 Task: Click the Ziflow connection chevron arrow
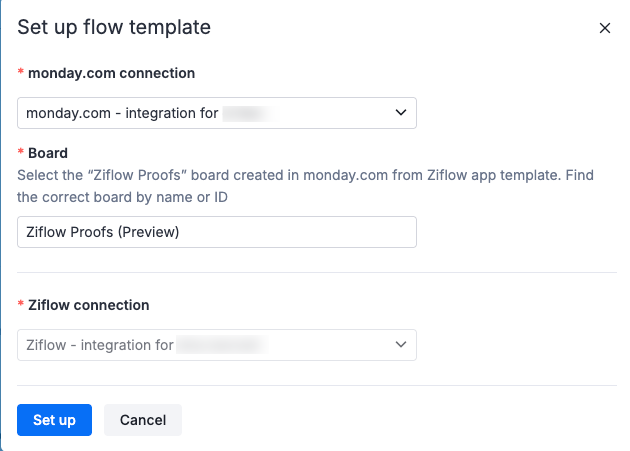(401, 345)
